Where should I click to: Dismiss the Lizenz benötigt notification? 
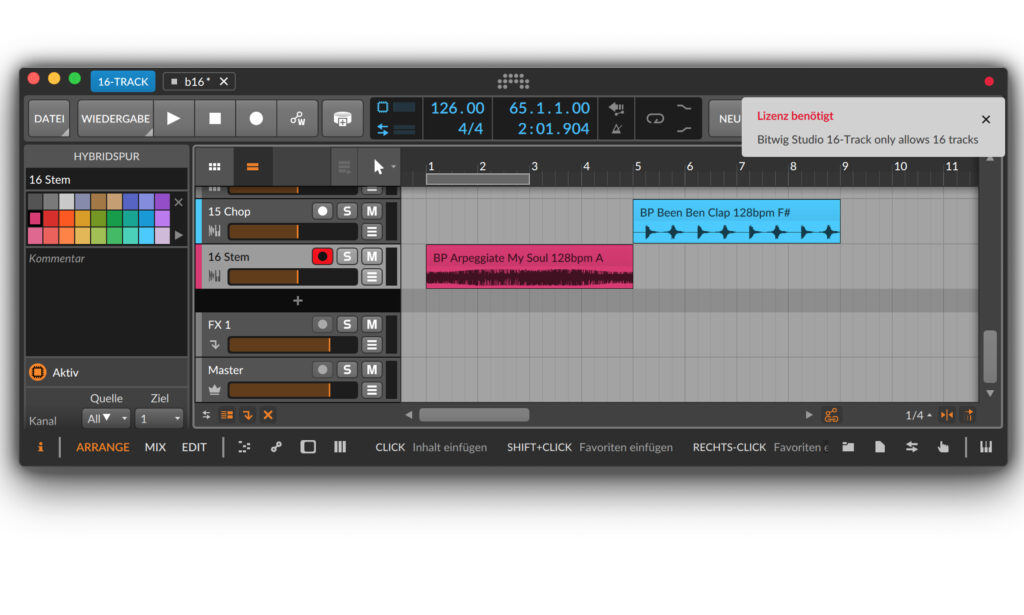pyautogui.click(x=986, y=119)
